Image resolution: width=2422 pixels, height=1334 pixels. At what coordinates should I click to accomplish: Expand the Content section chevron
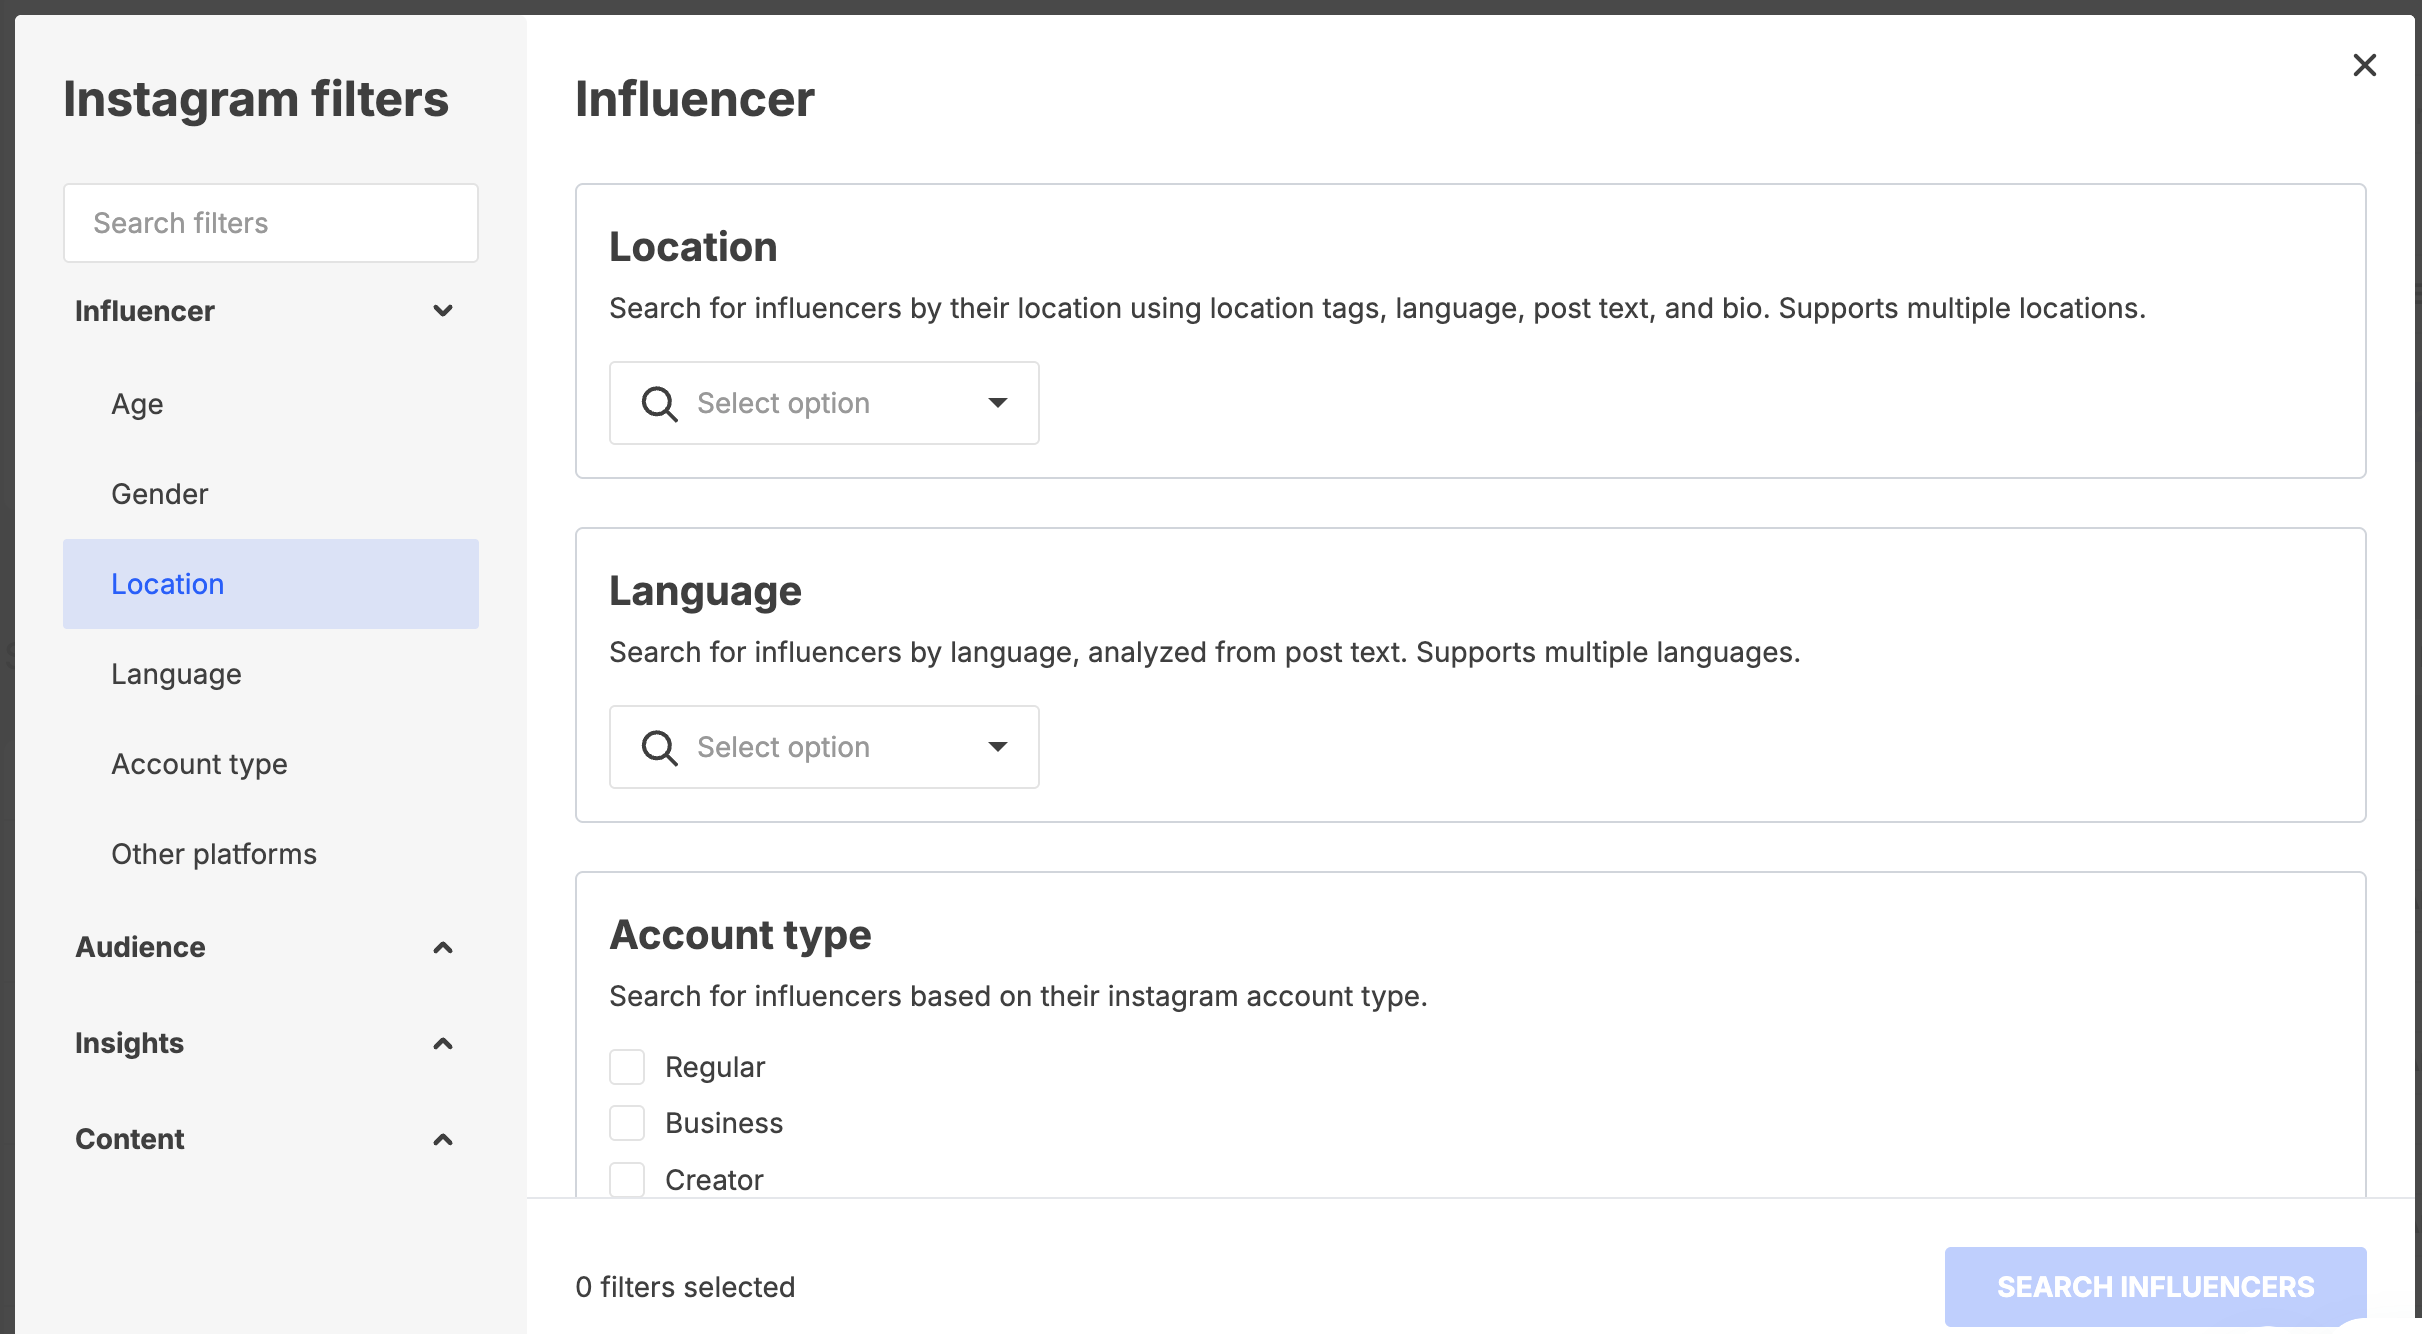pos(443,1139)
